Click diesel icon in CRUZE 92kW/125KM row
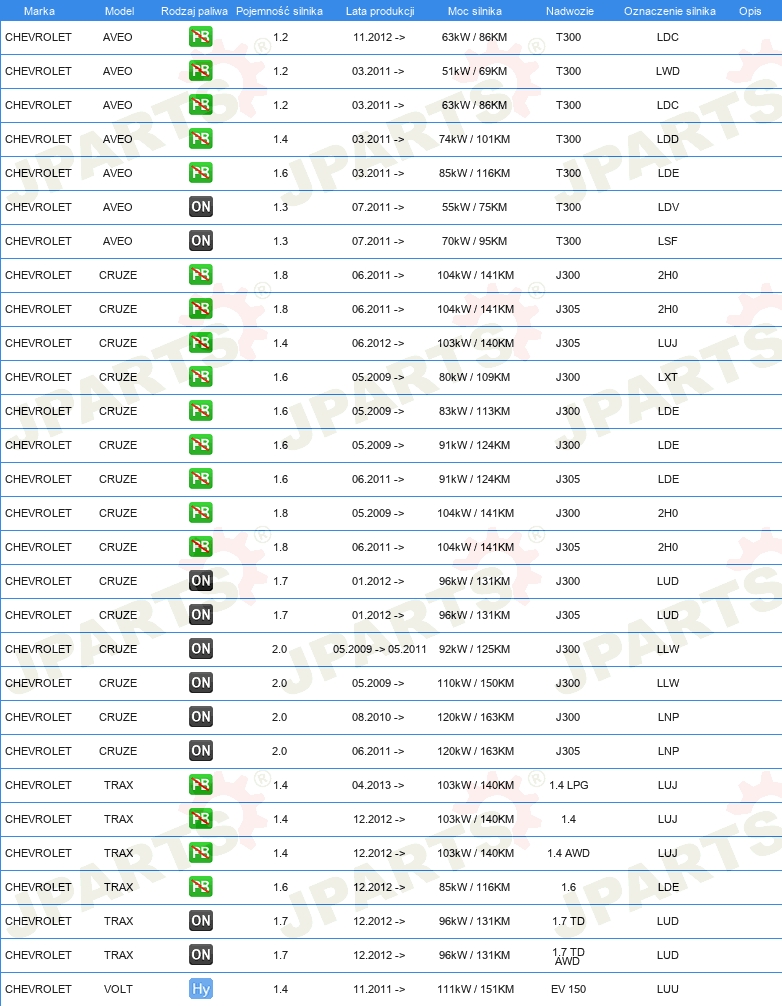The width and height of the screenshot is (782, 1006). (x=201, y=649)
